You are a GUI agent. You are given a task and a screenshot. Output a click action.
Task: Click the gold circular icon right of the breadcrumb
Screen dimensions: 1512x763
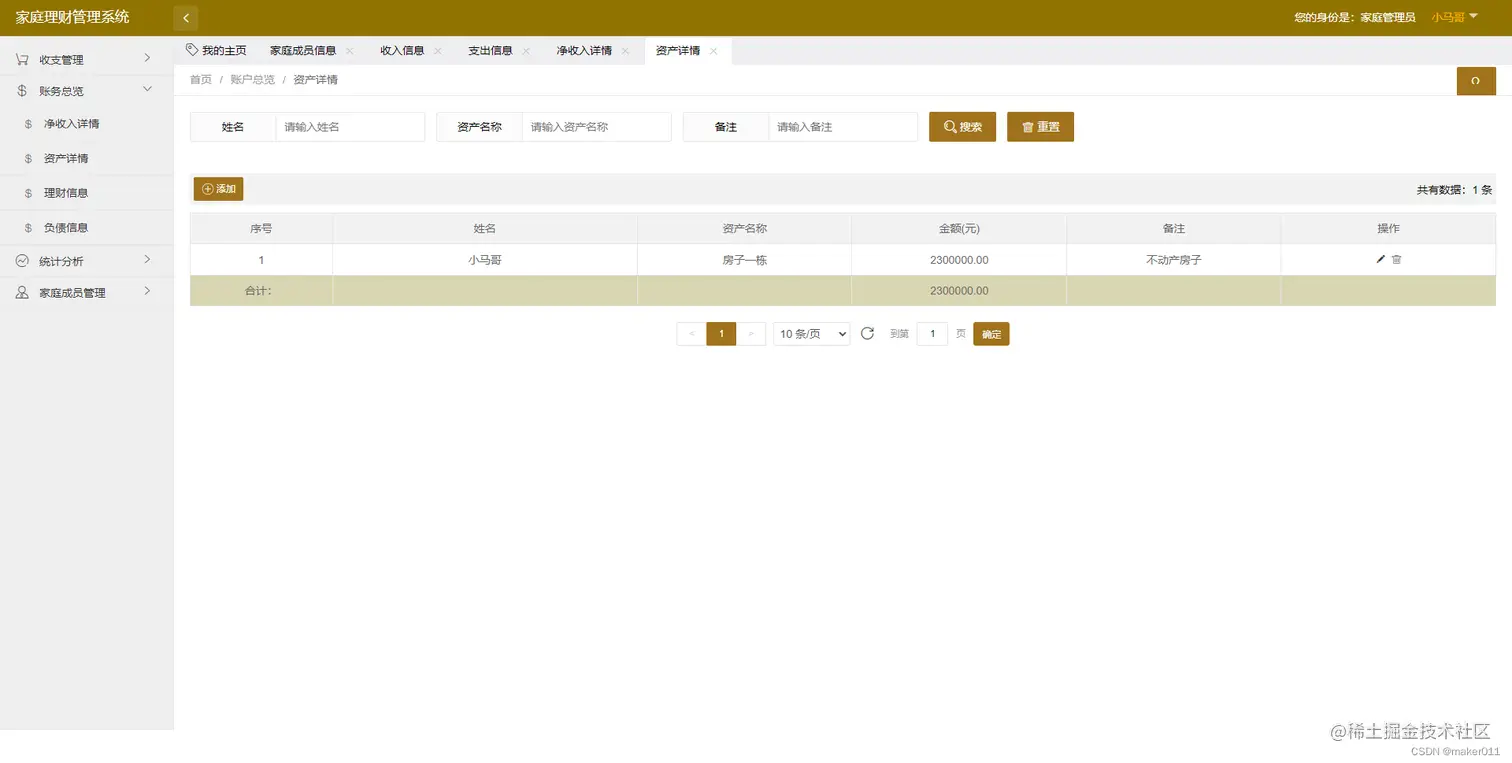1476,81
